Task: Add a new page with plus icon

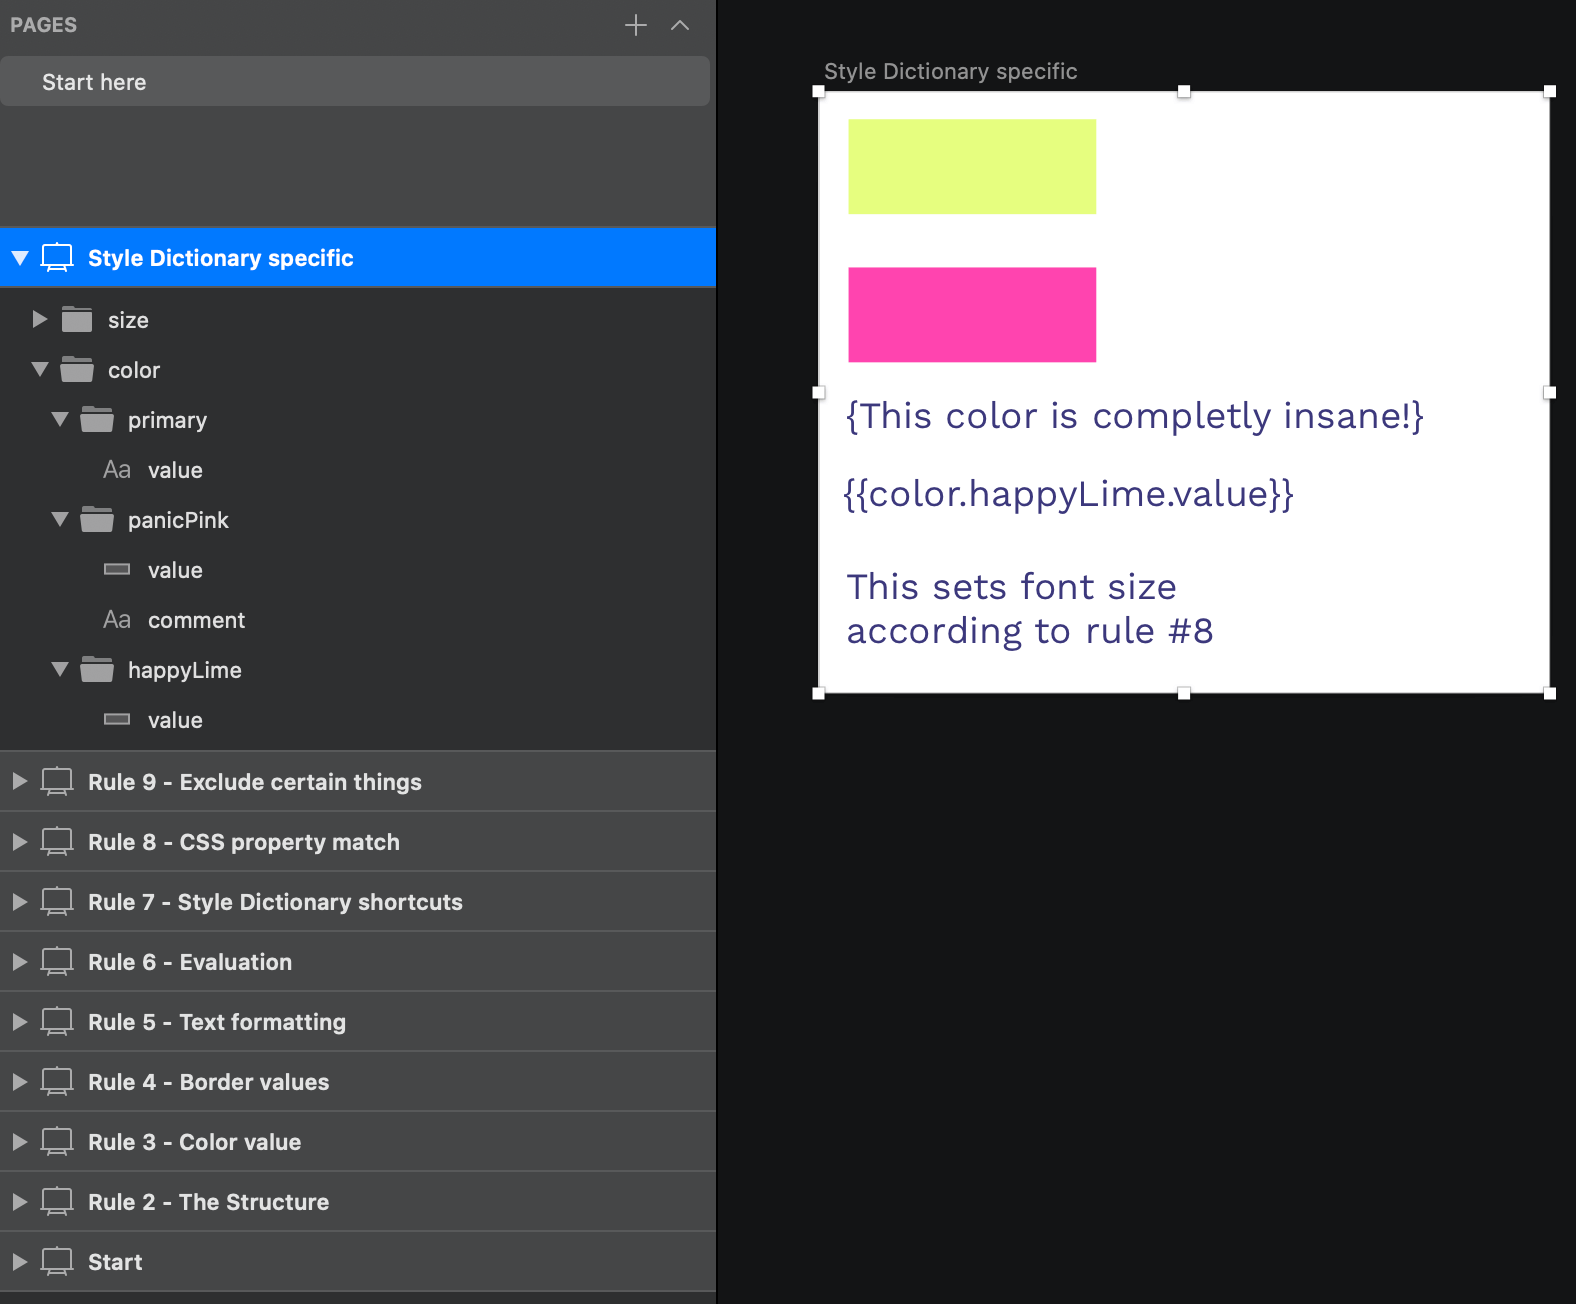Action: click(x=636, y=25)
